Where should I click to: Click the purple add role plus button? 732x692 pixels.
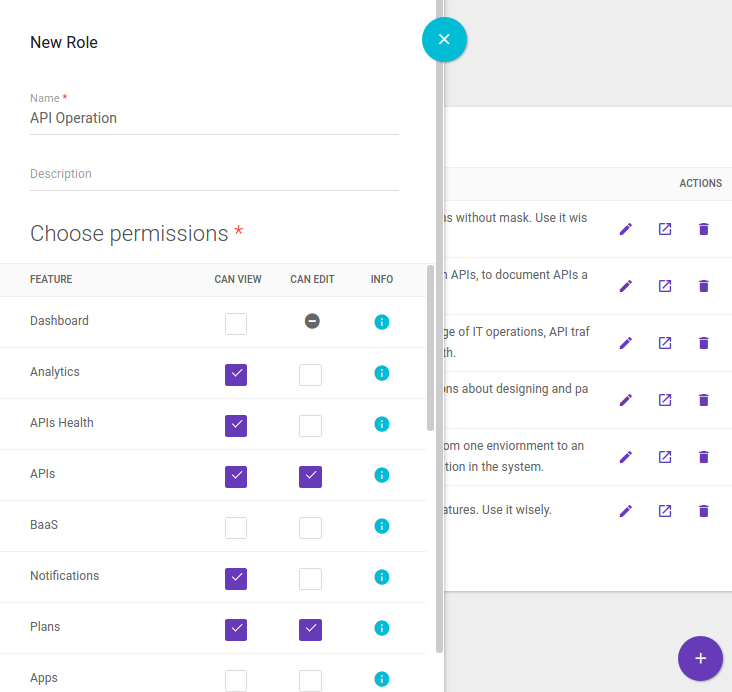coord(700,658)
